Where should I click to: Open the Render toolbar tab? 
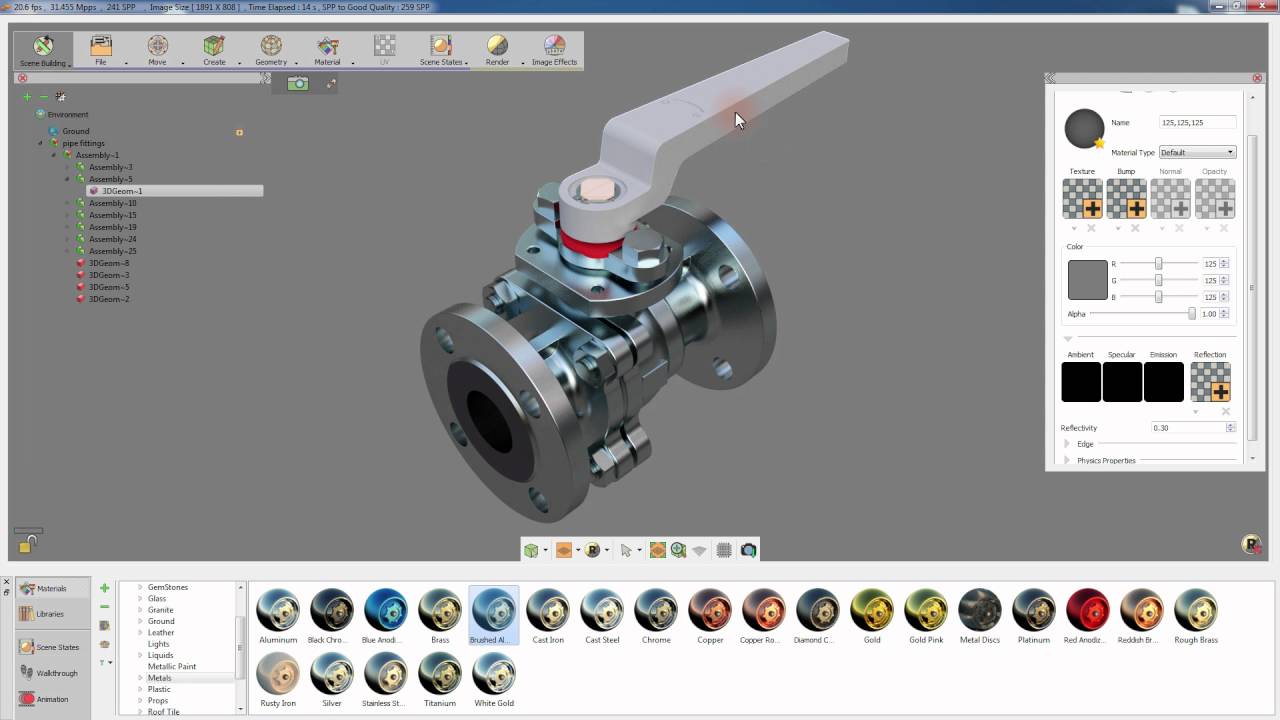tap(497, 50)
